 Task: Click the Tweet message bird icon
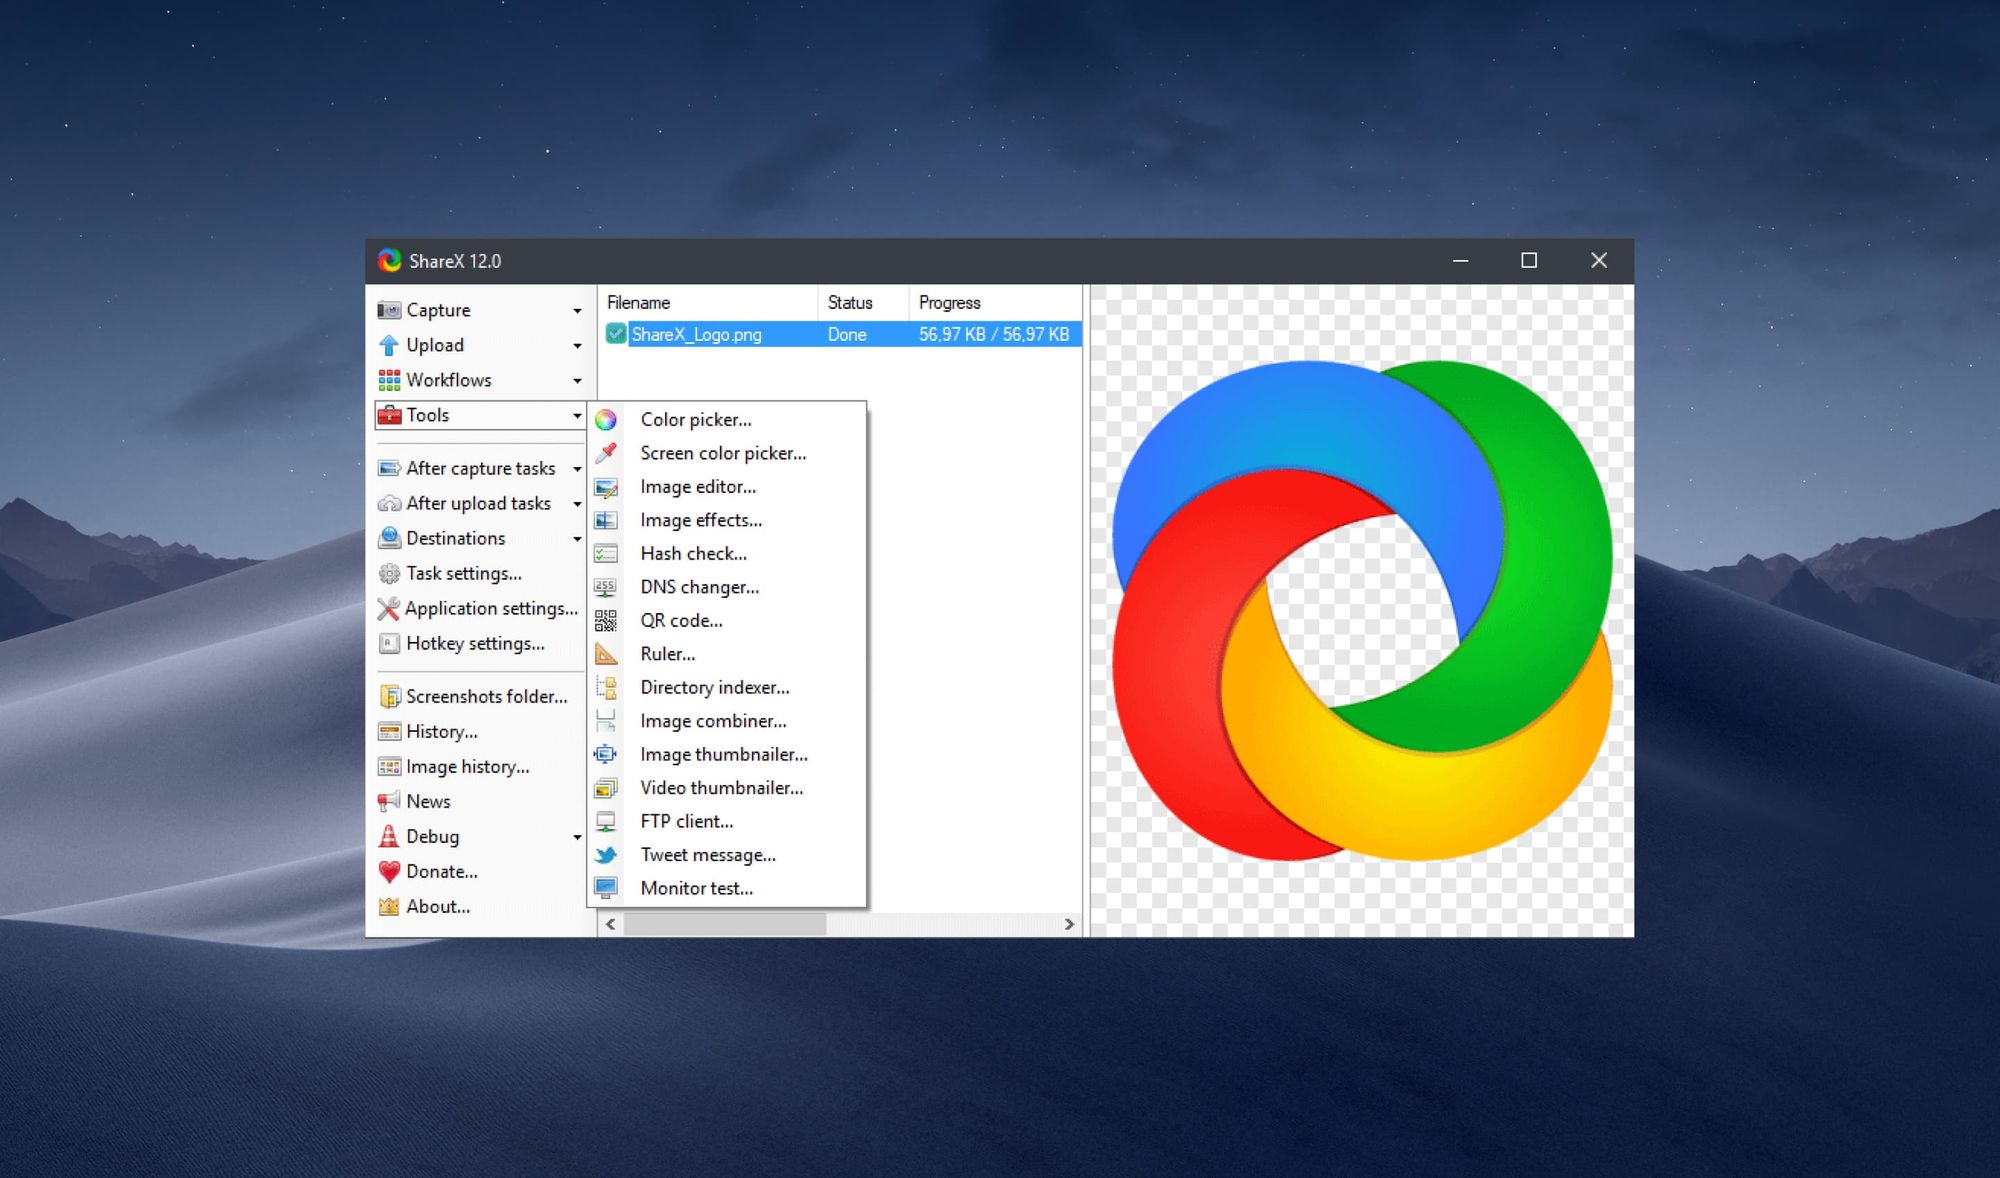coord(606,855)
